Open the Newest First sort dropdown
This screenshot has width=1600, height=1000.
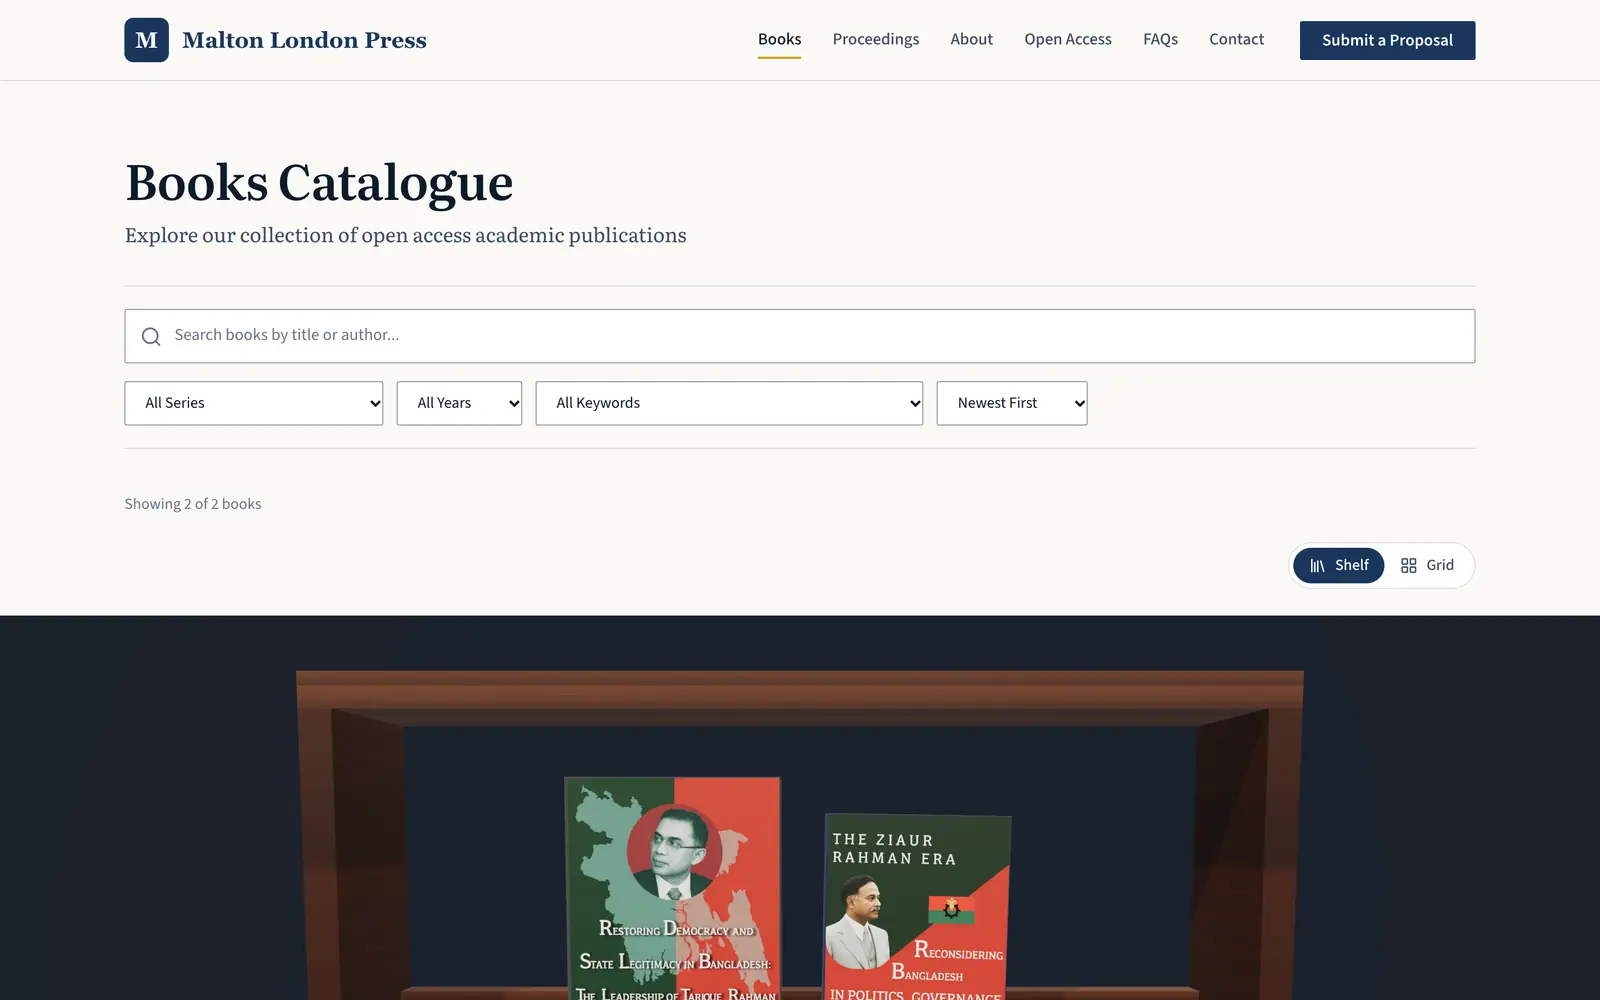1012,403
